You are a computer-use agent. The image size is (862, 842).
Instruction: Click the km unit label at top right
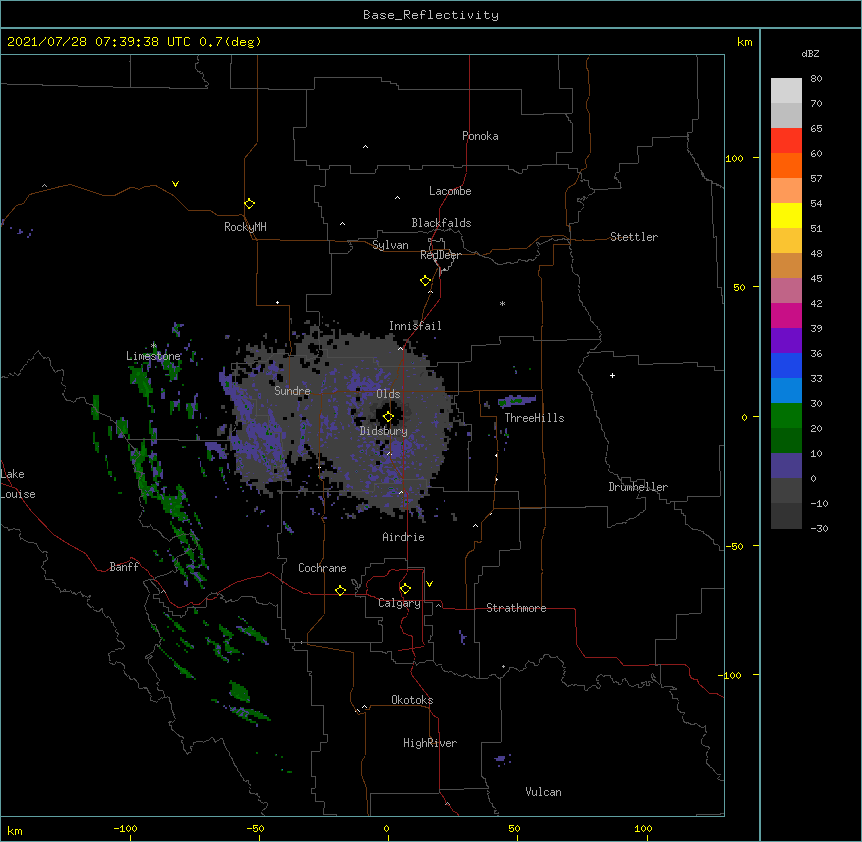point(744,42)
